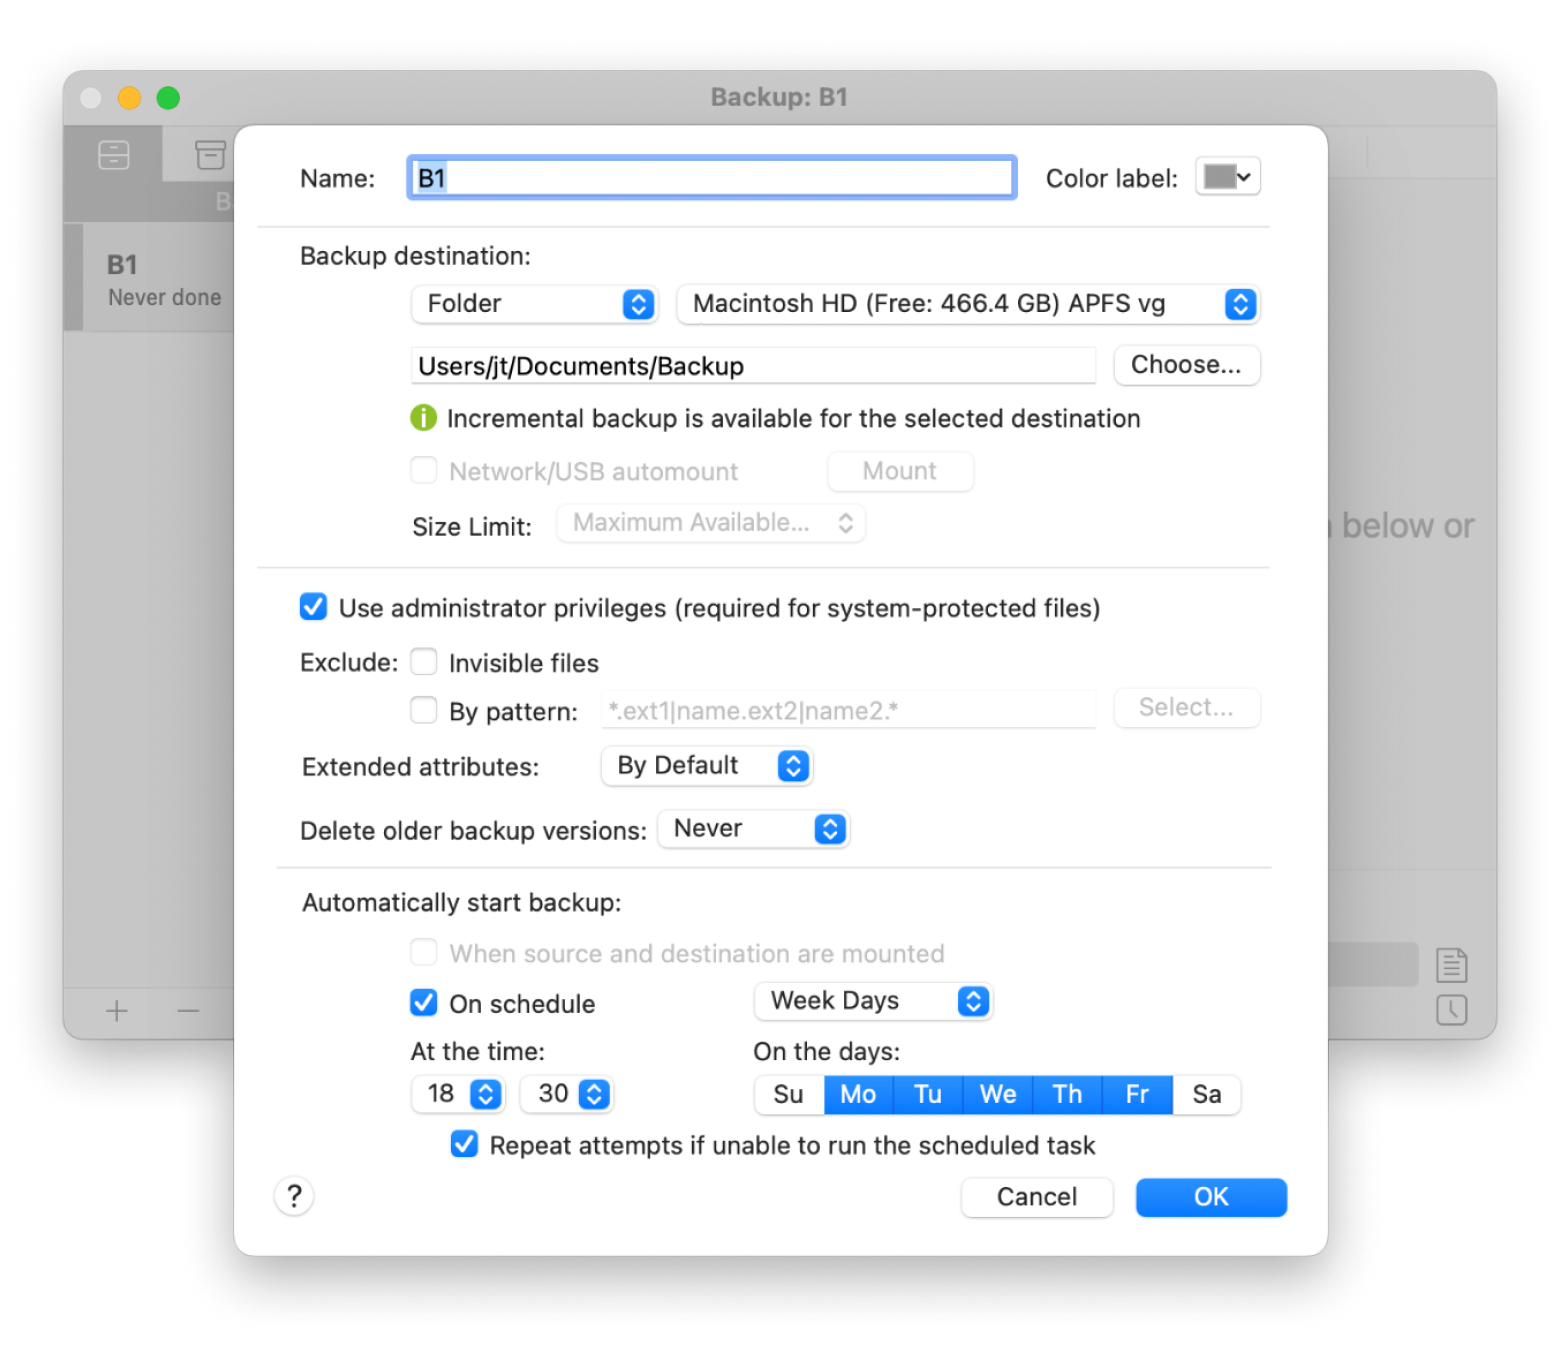Click the Users/jt/Documents/Backup path field
1560x1350 pixels.
tap(753, 366)
